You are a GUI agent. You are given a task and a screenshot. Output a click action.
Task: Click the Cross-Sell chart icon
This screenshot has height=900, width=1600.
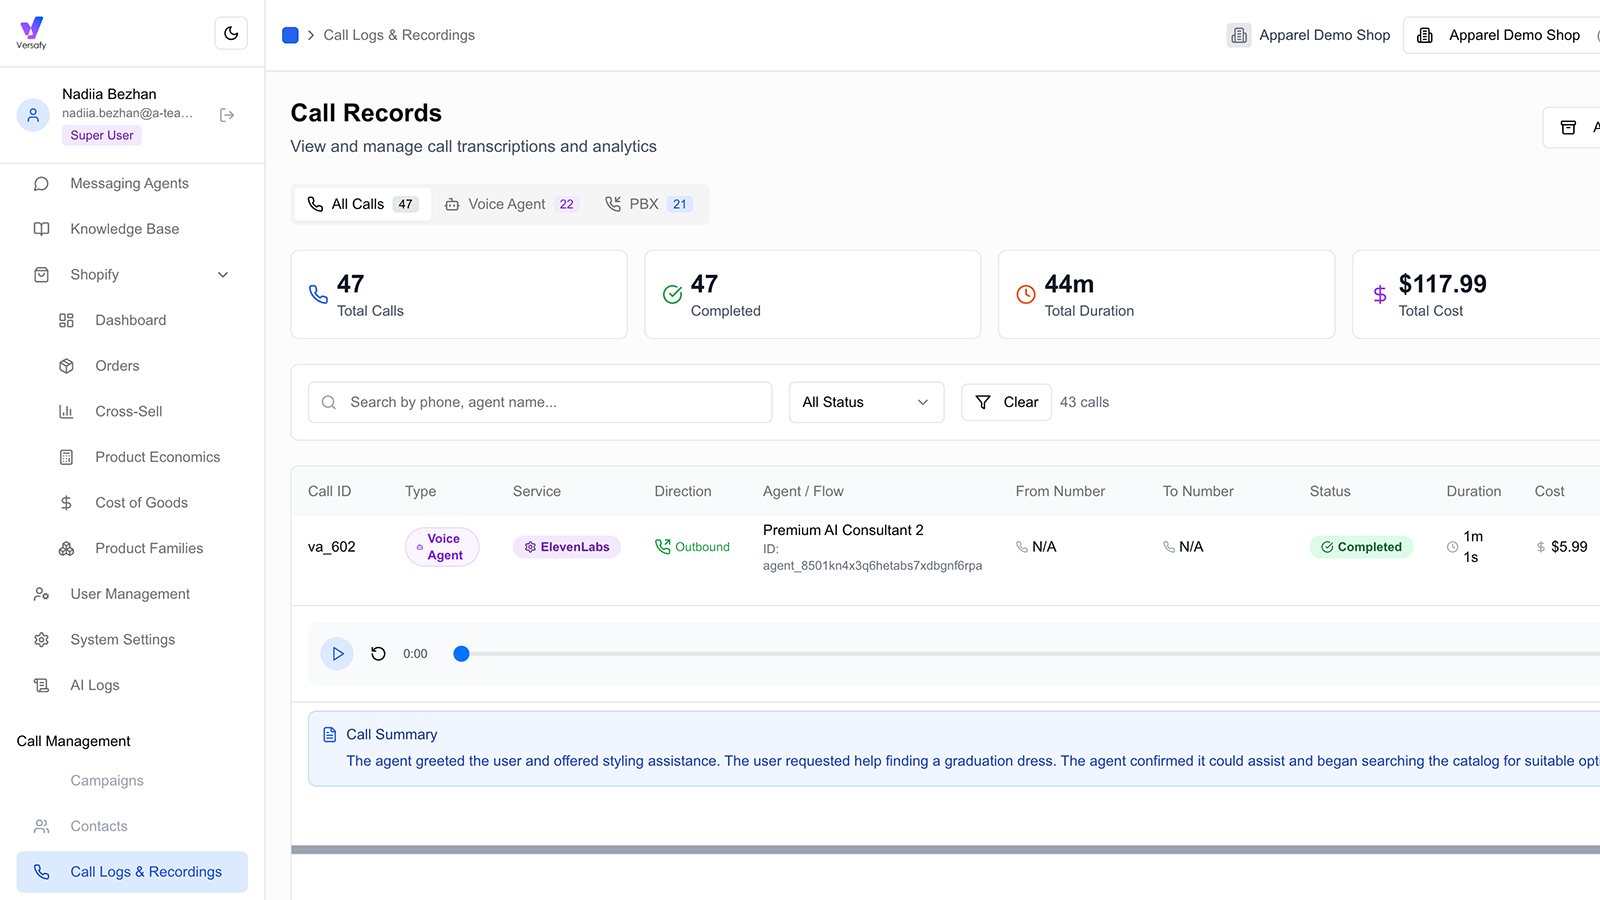(x=66, y=412)
